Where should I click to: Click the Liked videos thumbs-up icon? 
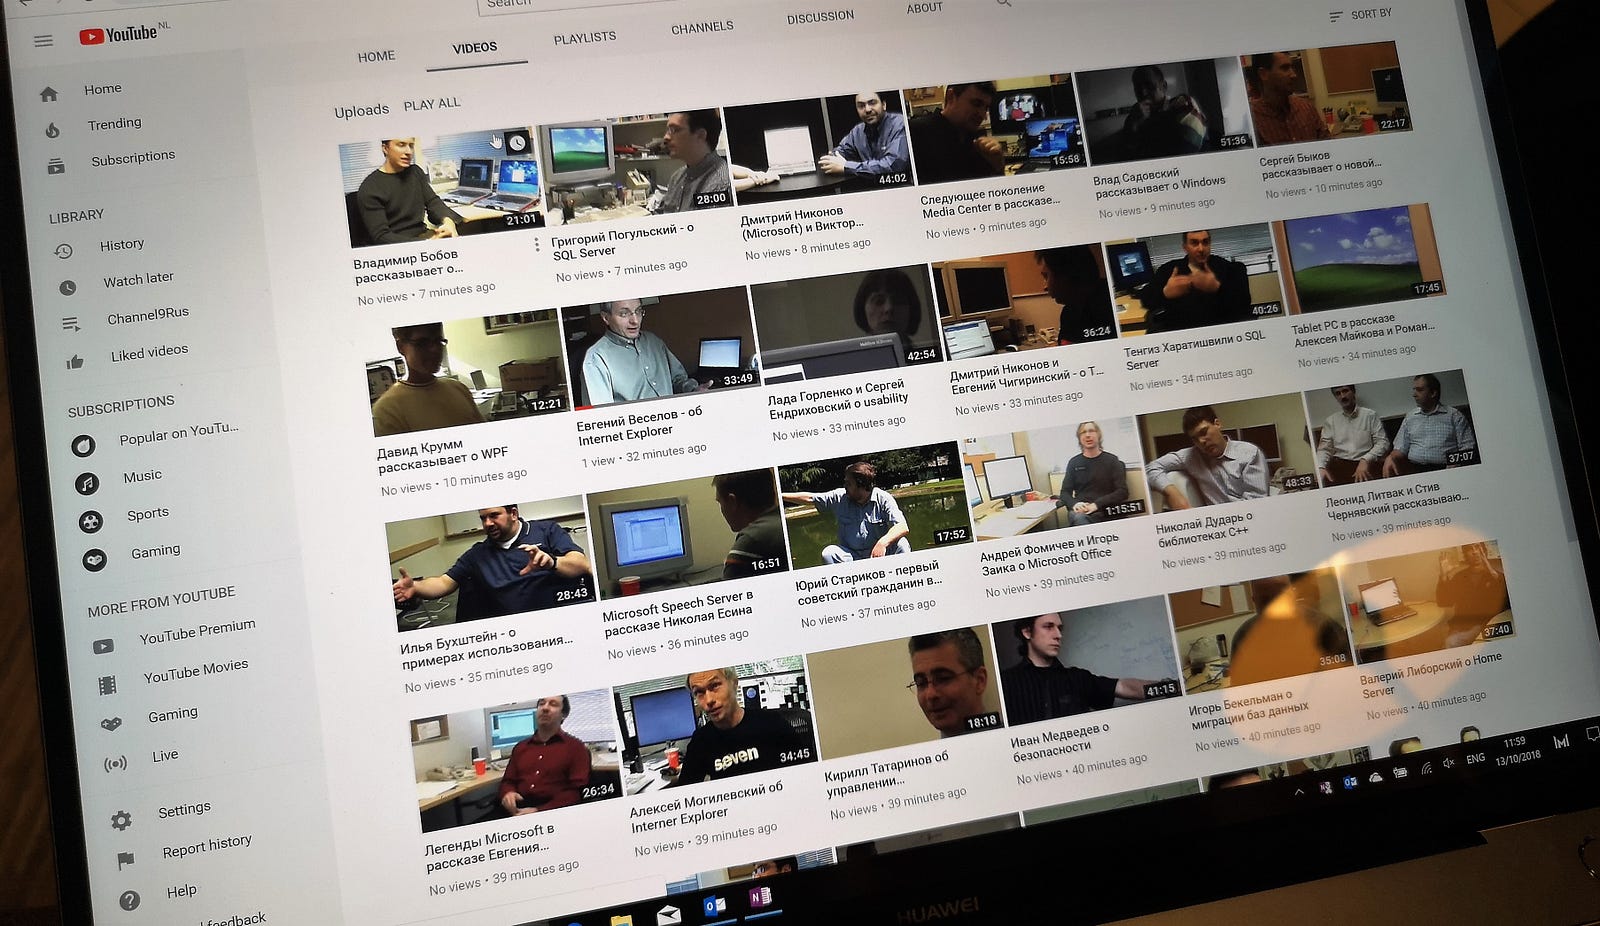click(x=75, y=361)
